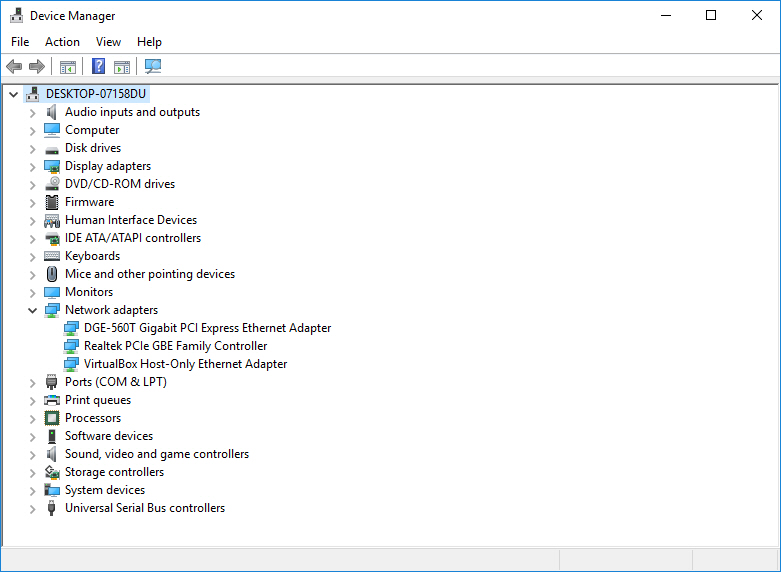Select the Sound, video and game controllers label
Viewport: 781px width, 572px height.
click(157, 454)
